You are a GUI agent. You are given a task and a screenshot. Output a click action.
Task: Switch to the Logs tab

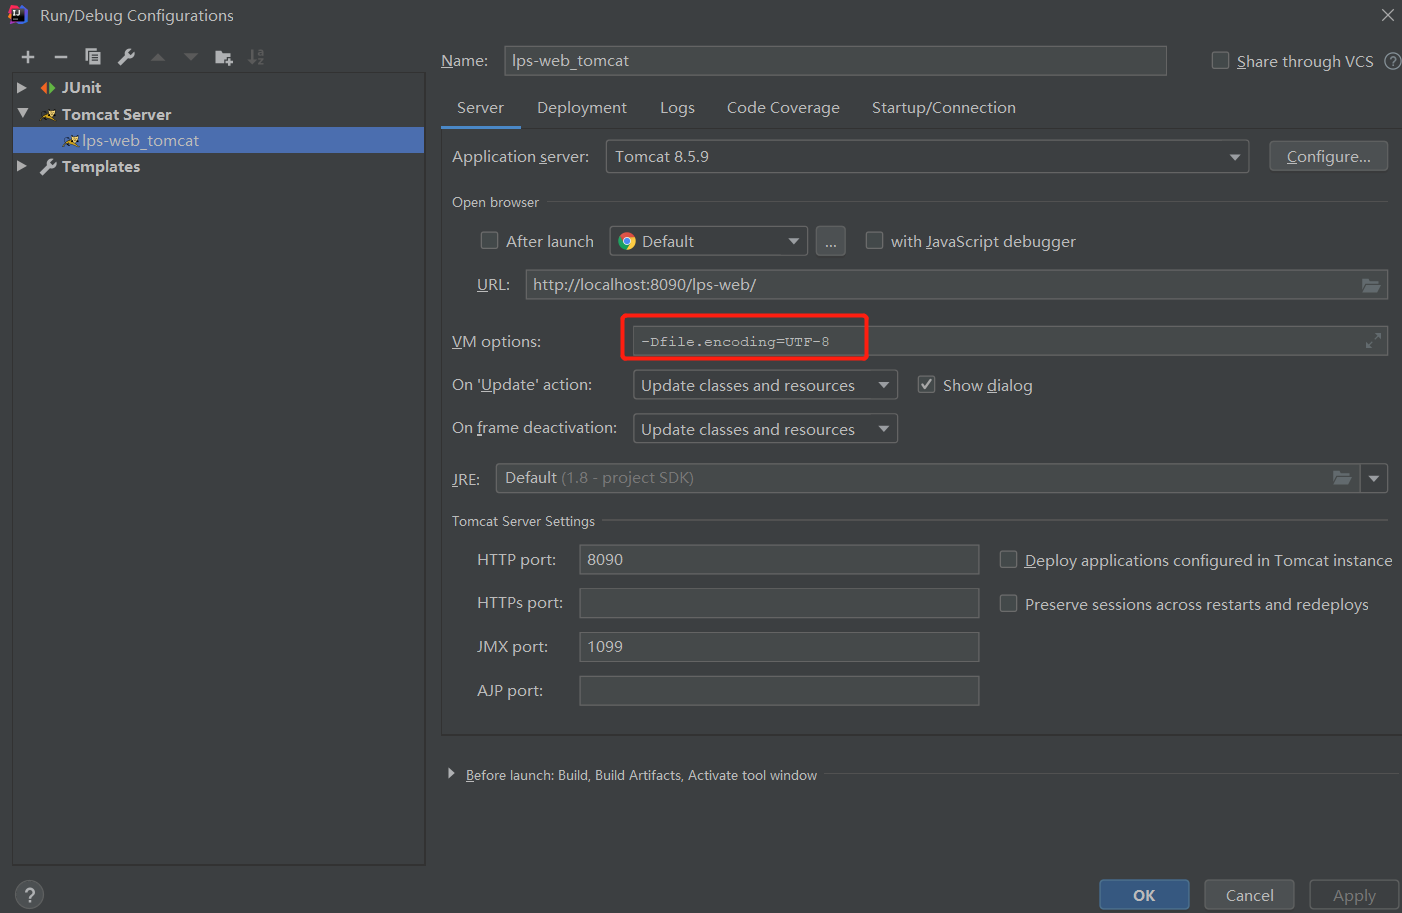tap(677, 108)
